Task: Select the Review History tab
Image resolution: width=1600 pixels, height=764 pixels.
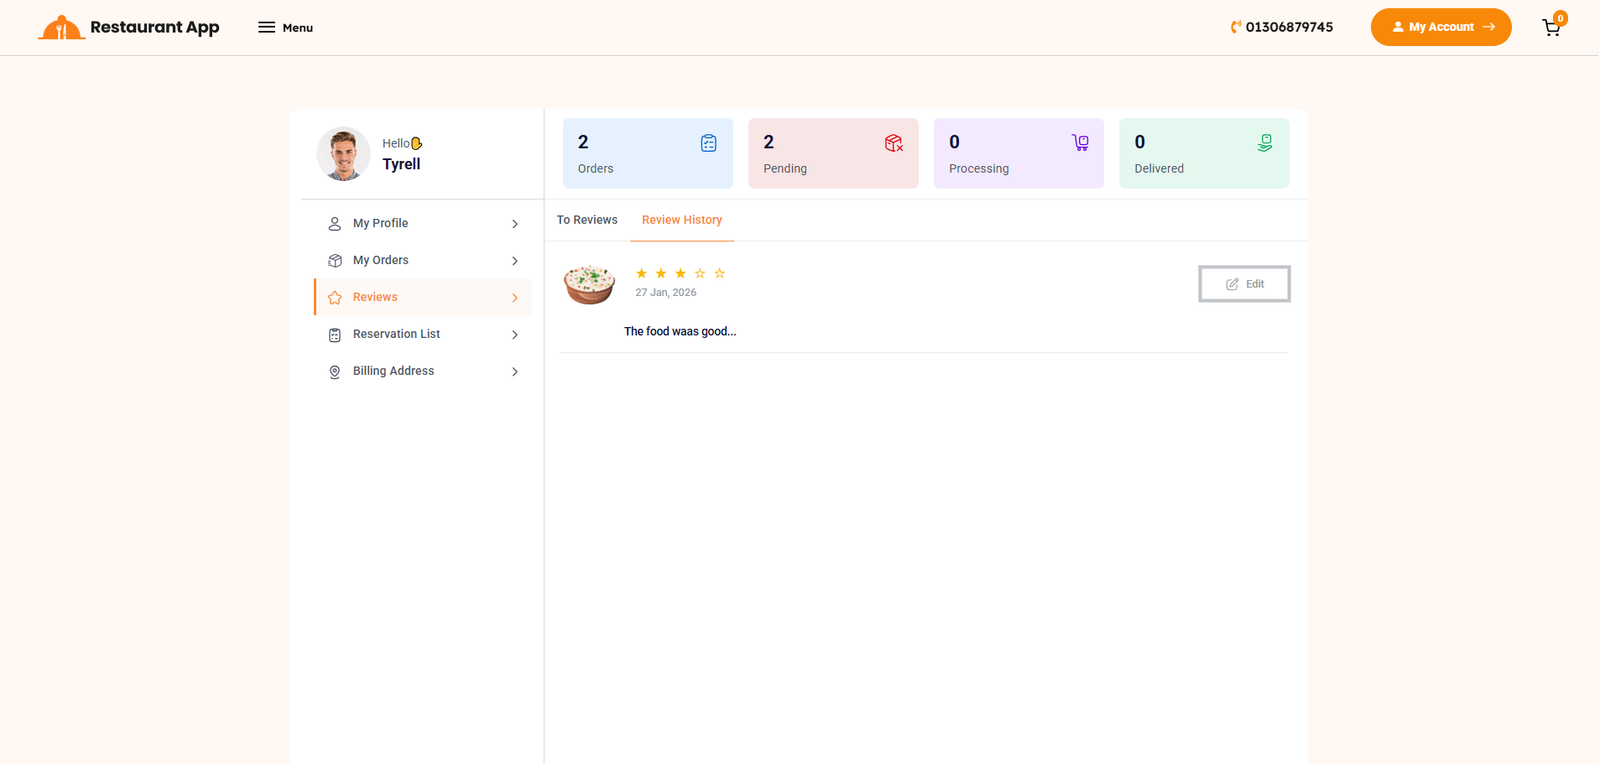Action: tap(682, 220)
